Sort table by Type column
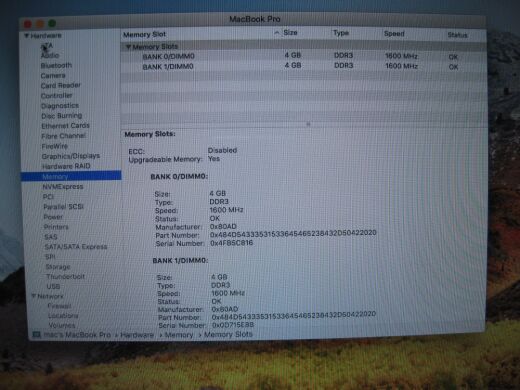This screenshot has width=520, height=390. coord(341,33)
